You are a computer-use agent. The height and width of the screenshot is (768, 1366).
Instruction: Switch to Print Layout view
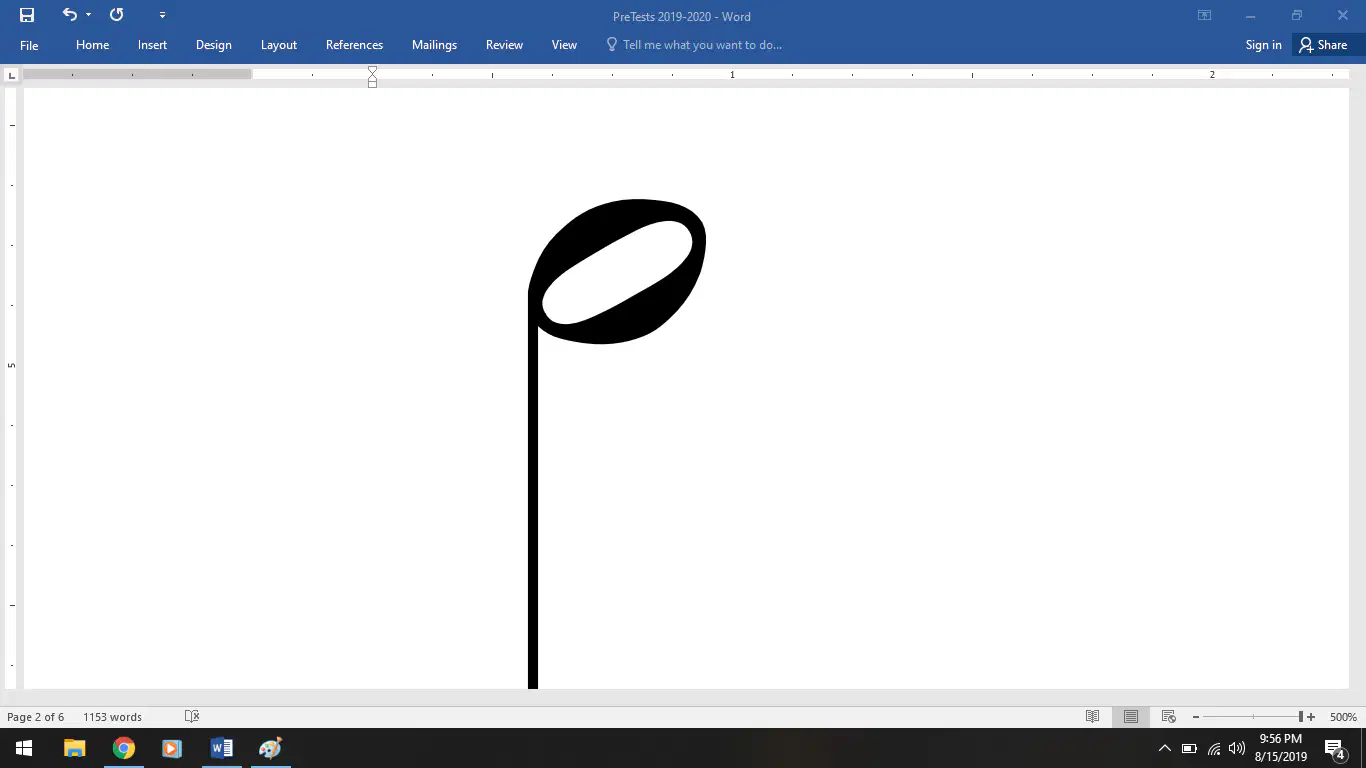click(1130, 717)
